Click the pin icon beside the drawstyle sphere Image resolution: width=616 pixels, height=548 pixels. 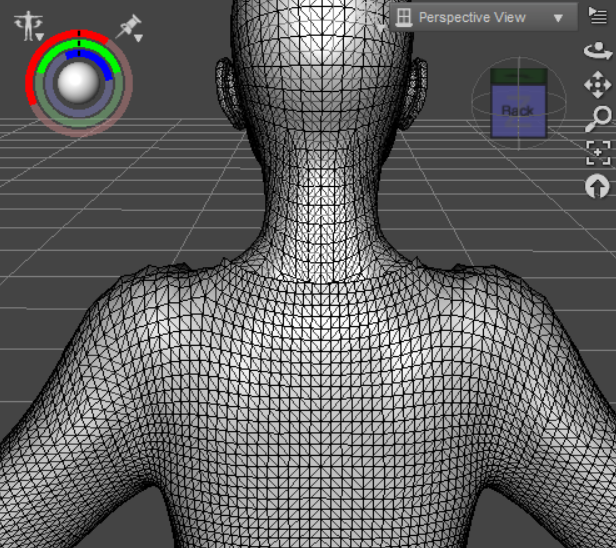[x=129, y=27]
